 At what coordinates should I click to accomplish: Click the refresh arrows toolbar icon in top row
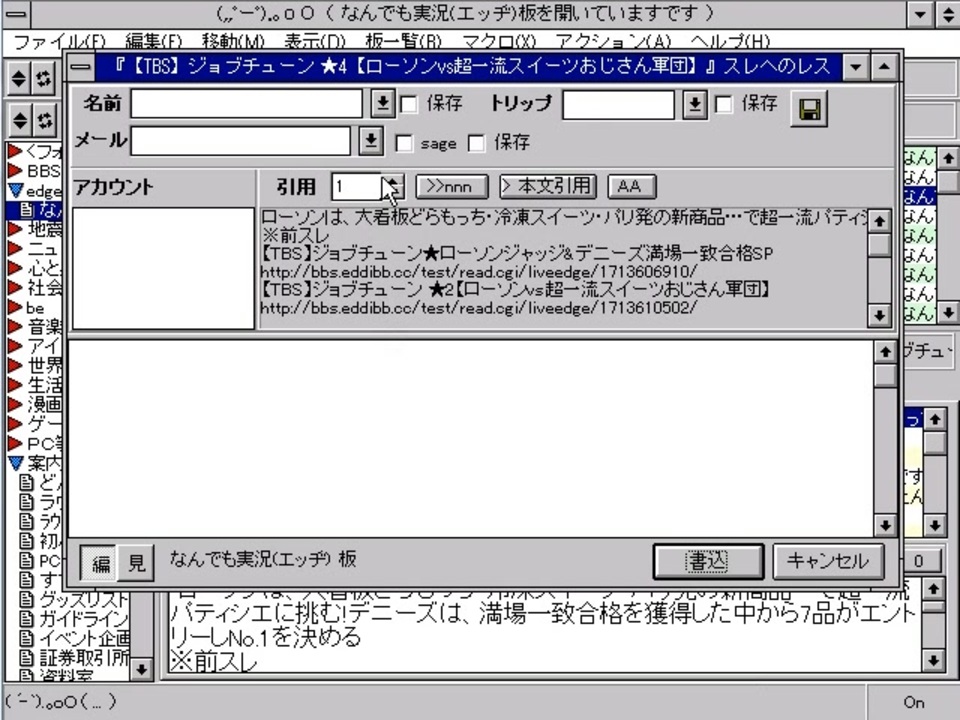(x=43, y=78)
